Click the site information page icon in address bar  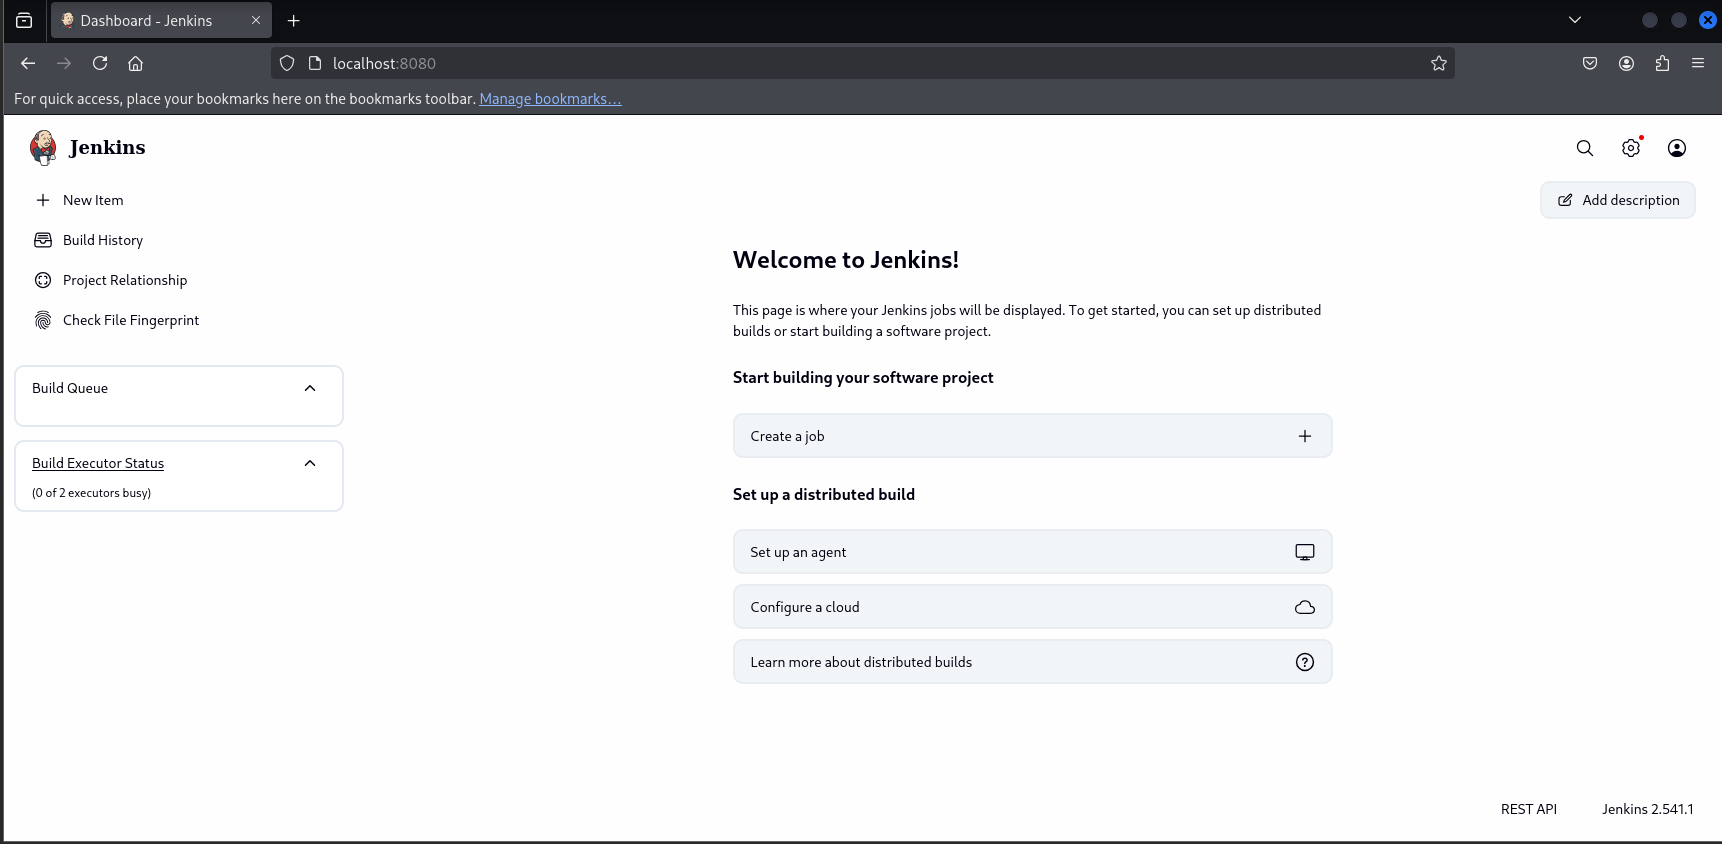coord(315,63)
